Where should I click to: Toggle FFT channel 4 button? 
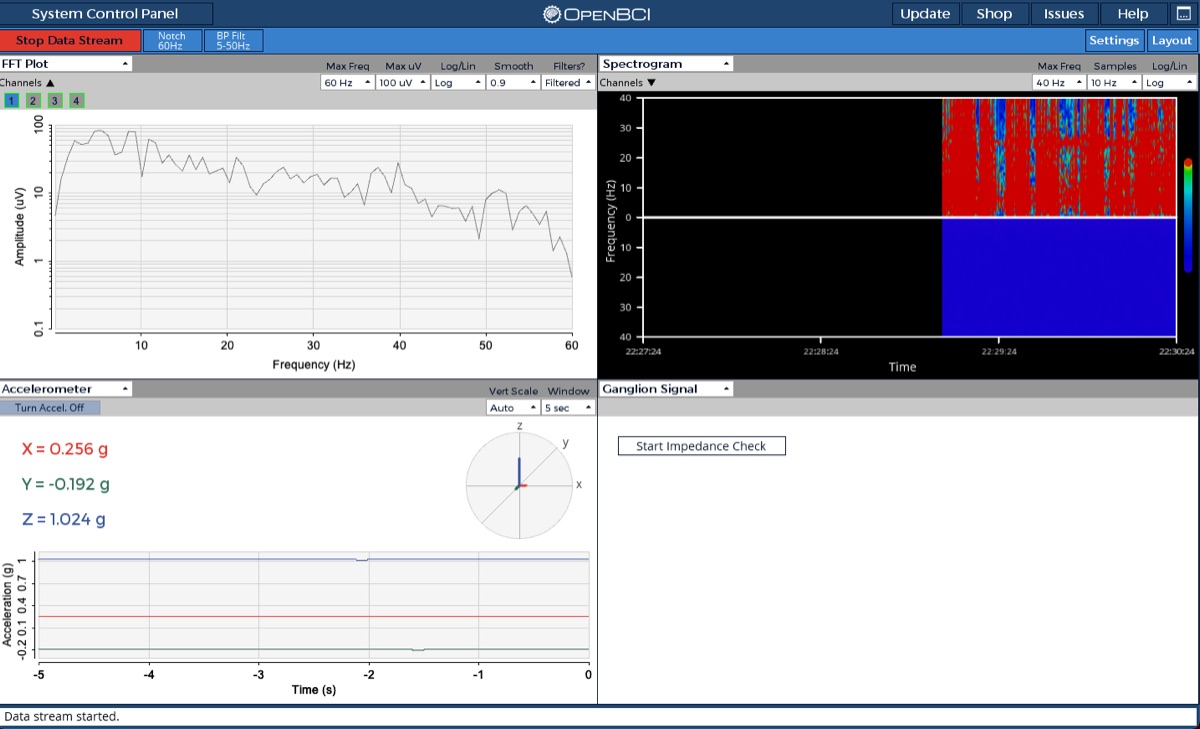tap(77, 100)
